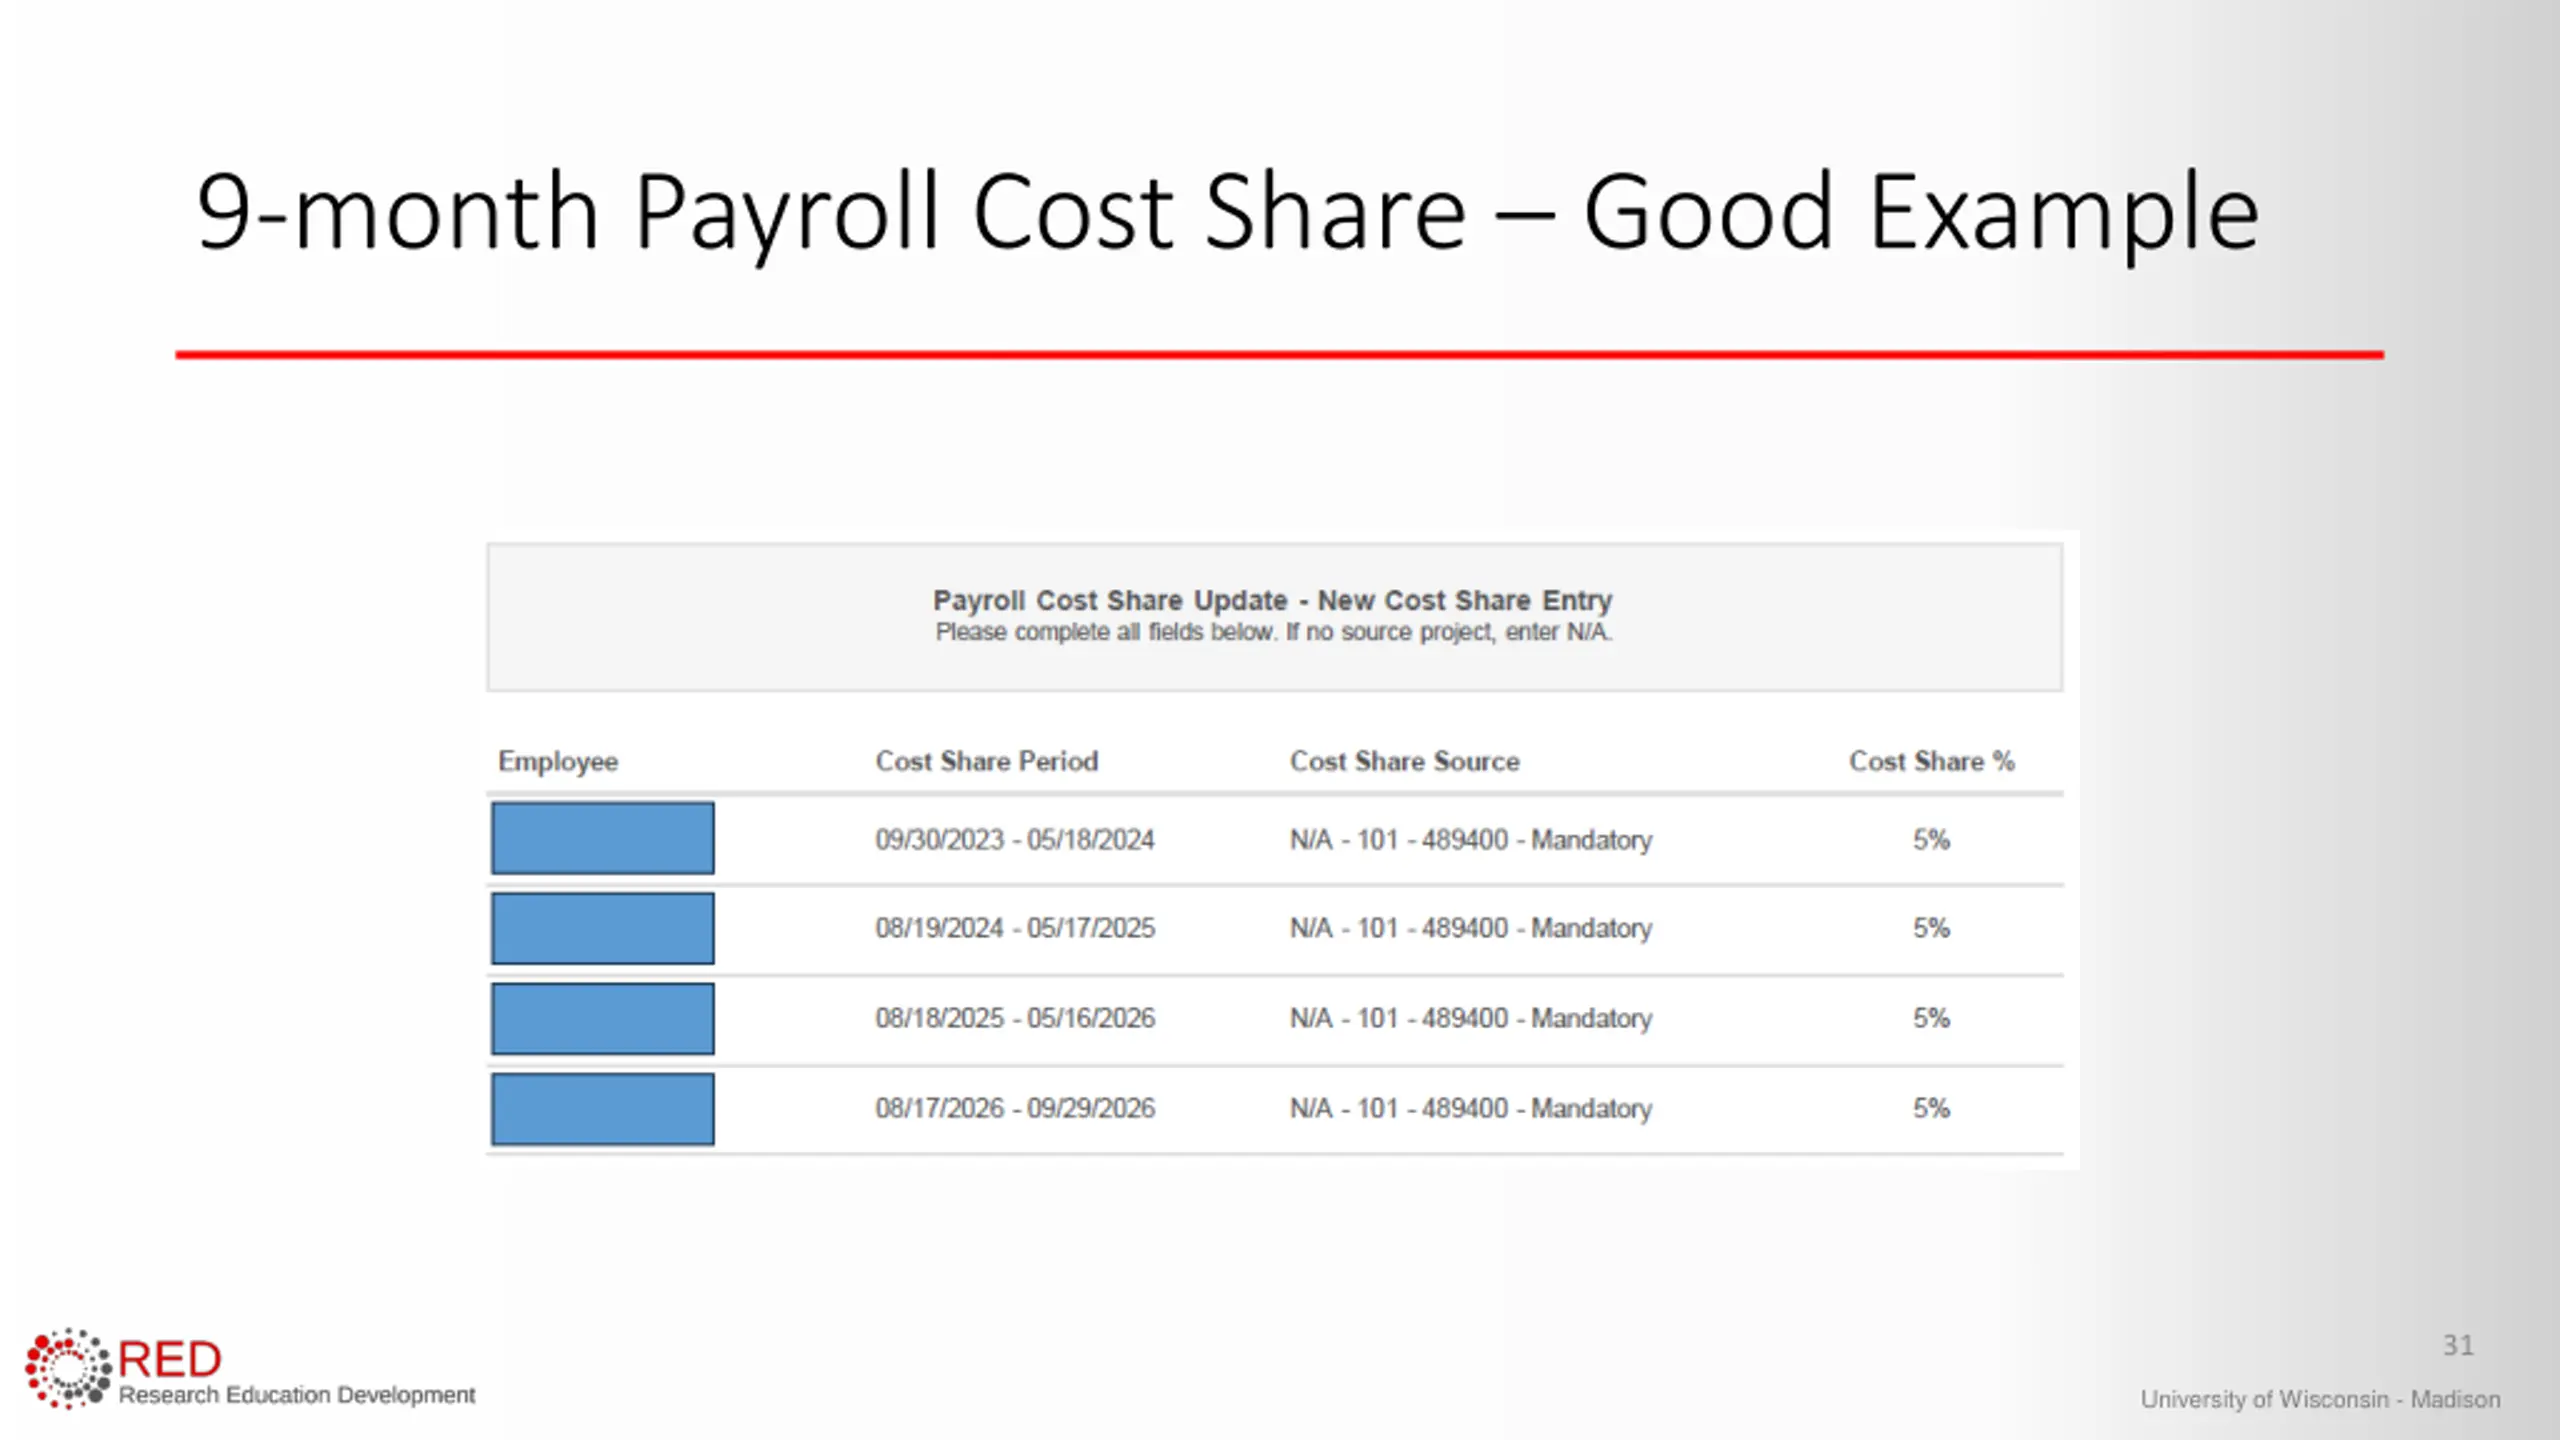Click the period 08/17/2026 - 09/29/2026
2560x1440 pixels.
click(x=1014, y=1108)
